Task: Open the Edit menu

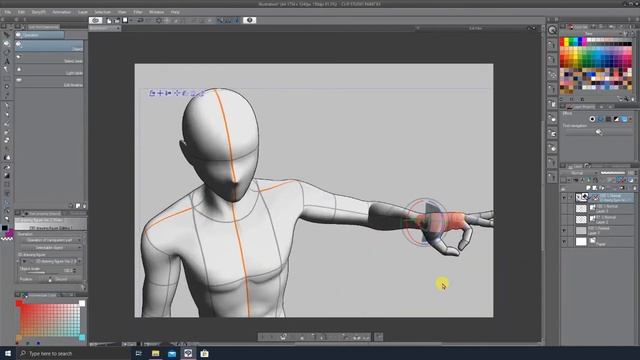Action: point(21,12)
